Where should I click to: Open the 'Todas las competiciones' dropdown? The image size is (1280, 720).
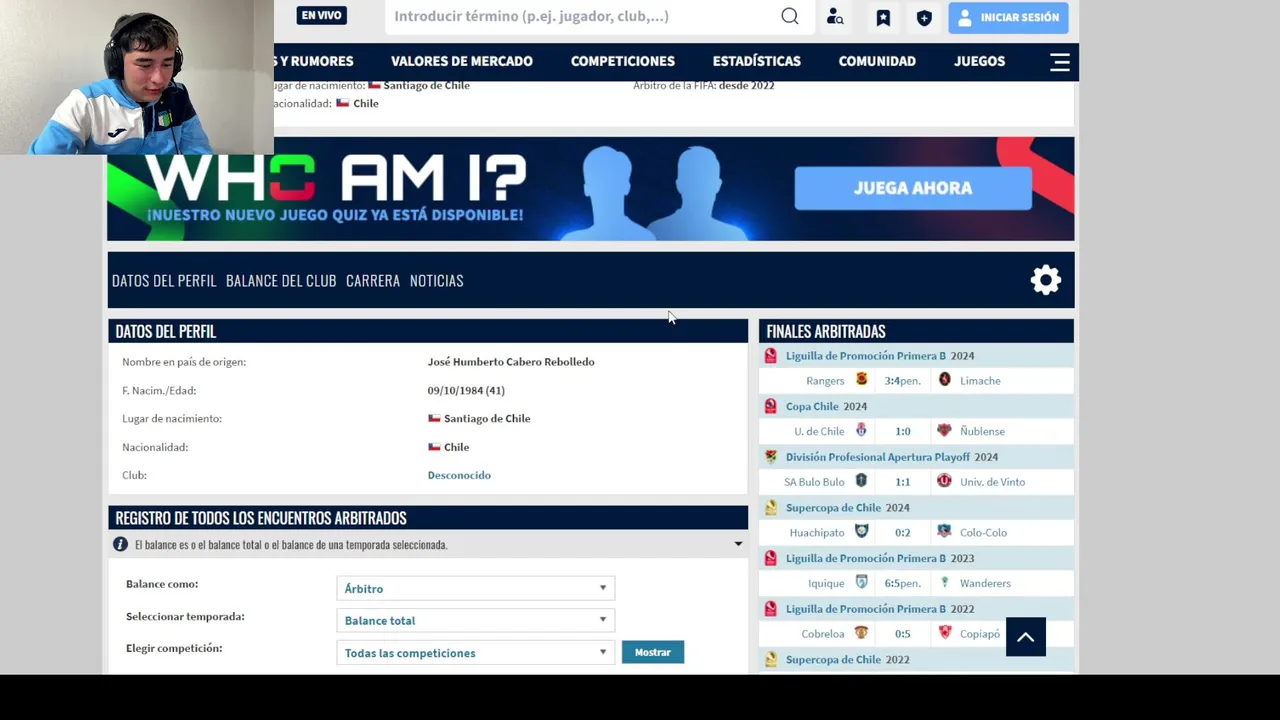[475, 652]
